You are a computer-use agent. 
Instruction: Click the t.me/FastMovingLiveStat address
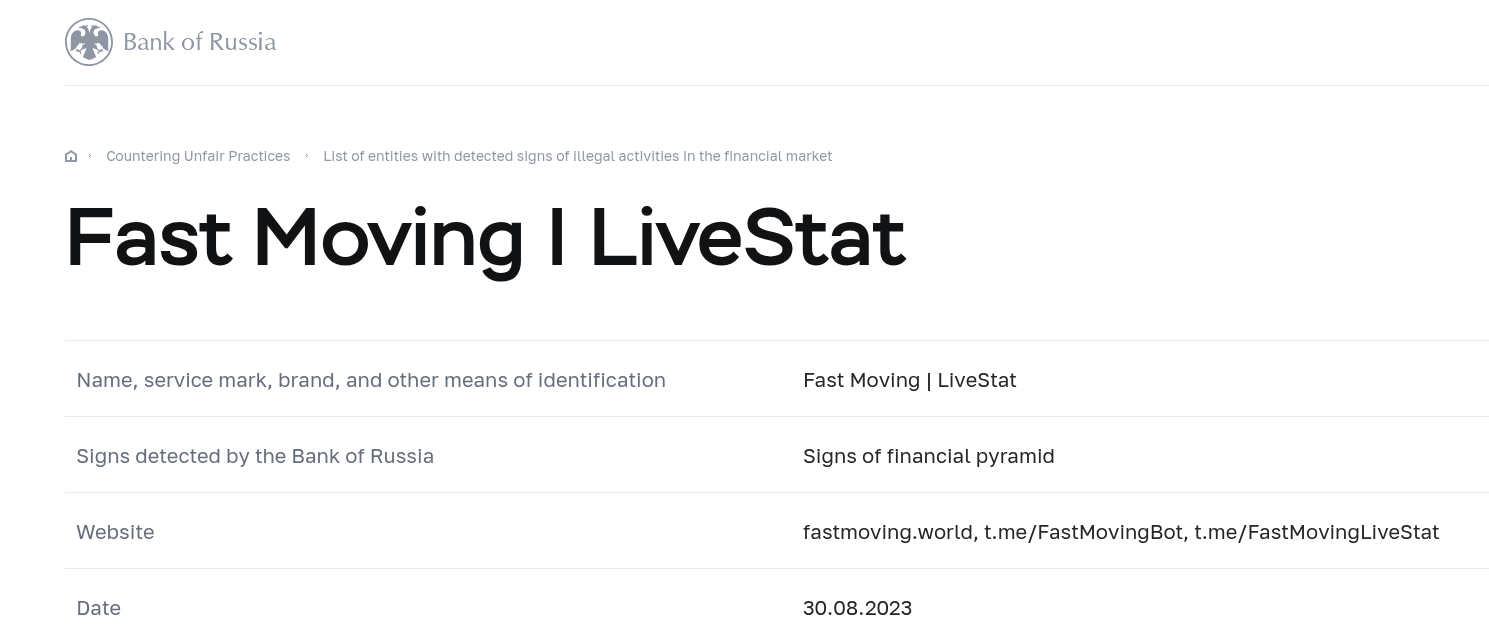(x=1316, y=532)
